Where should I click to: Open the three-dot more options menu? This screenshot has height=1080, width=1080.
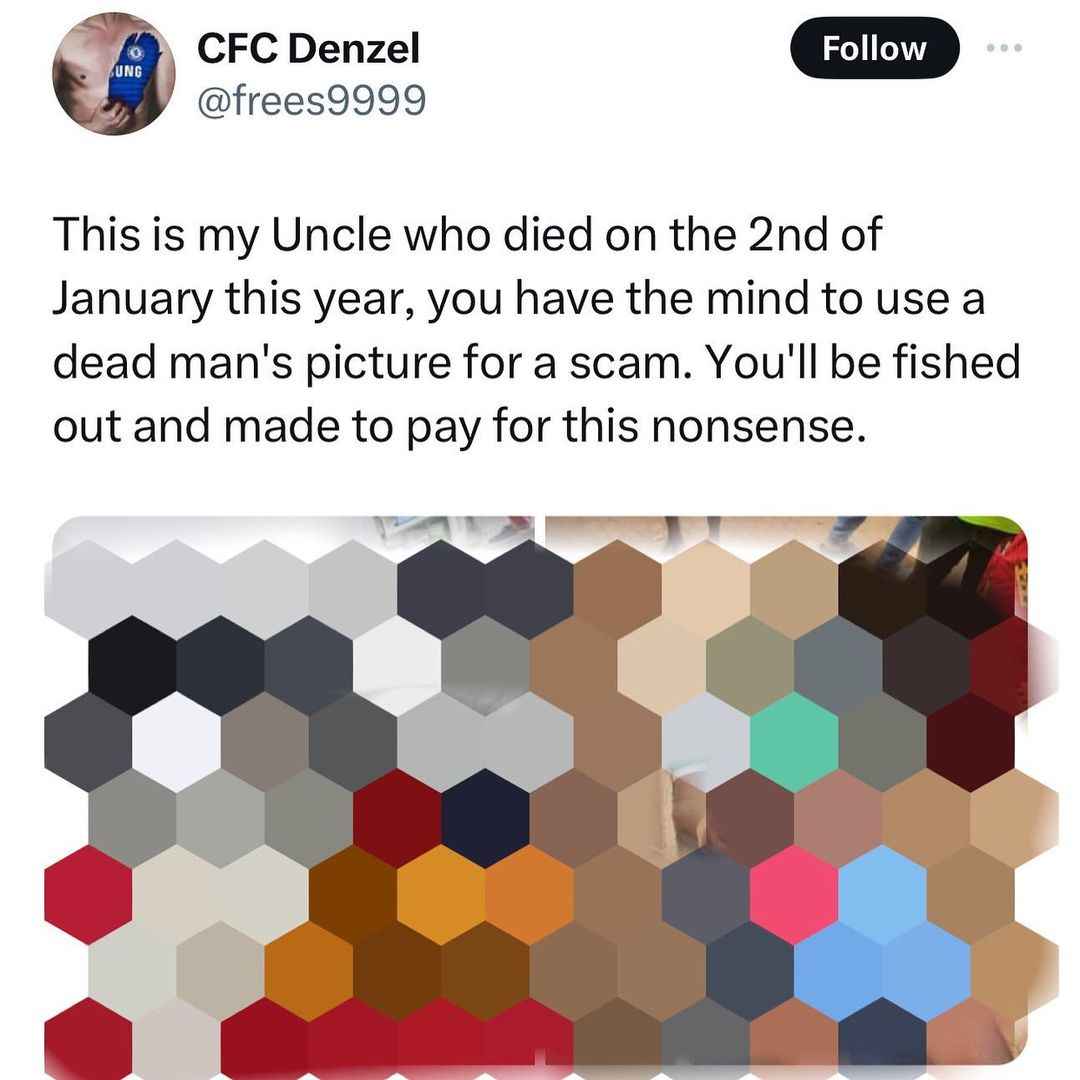[x=1004, y=48]
